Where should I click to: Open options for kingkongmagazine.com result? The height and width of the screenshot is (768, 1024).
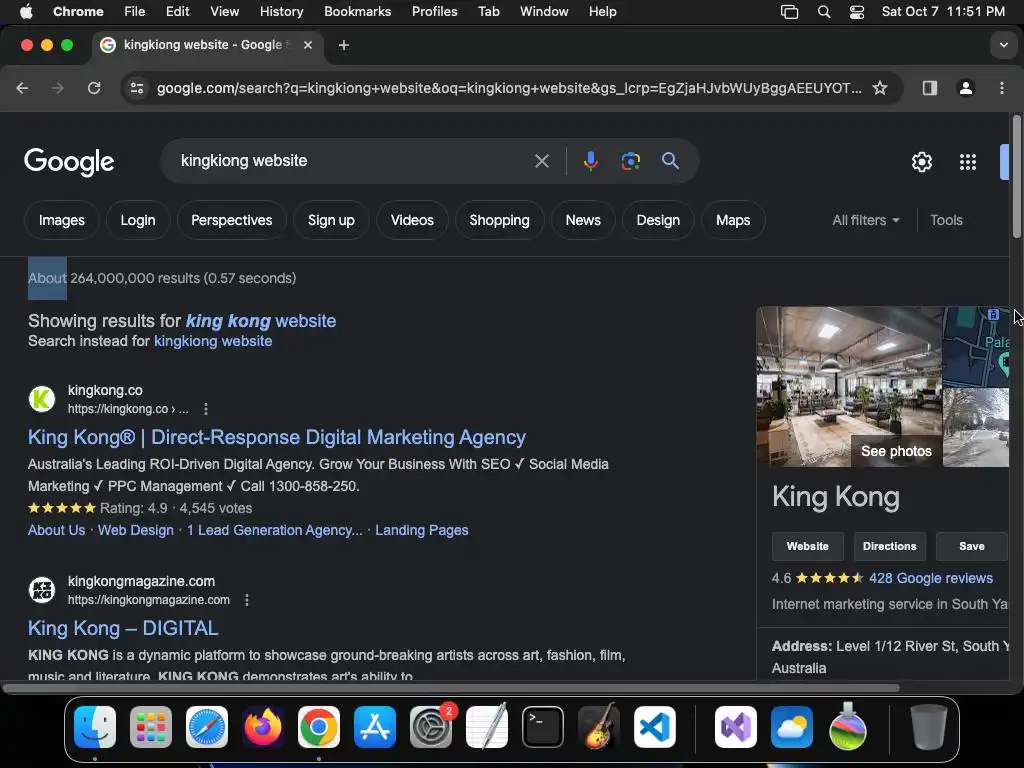pyautogui.click(x=247, y=600)
